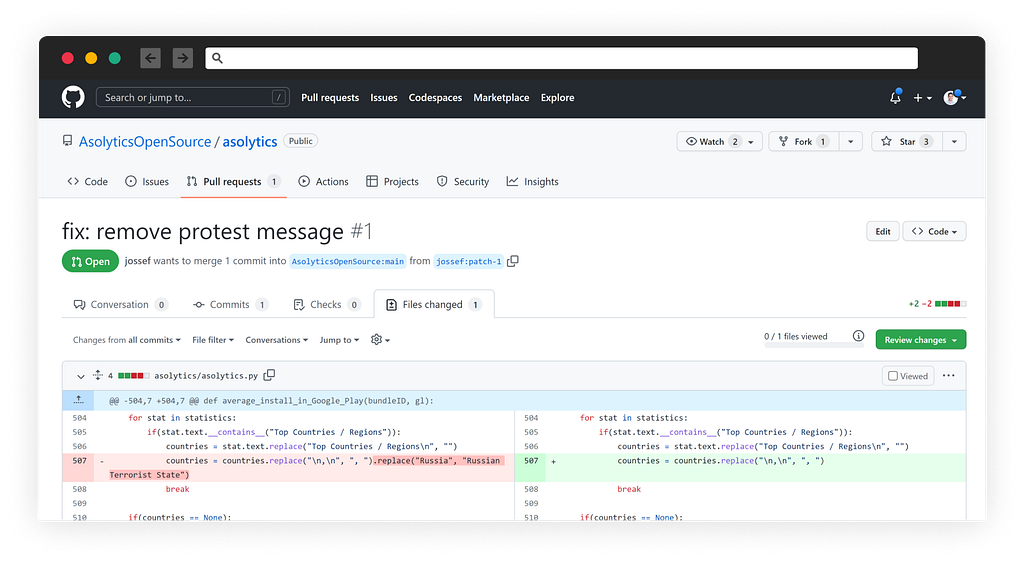This screenshot has height=562, width=1024.
Task: Open the Star lists dropdown arrow
Action: click(x=954, y=142)
